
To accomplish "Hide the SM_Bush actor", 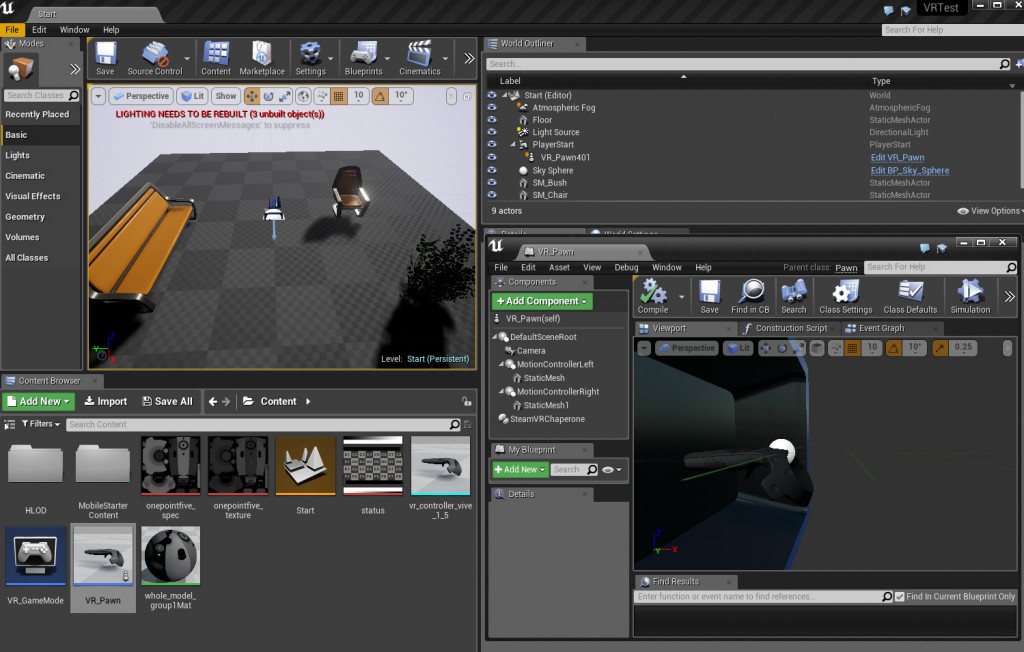I will click(x=492, y=182).
